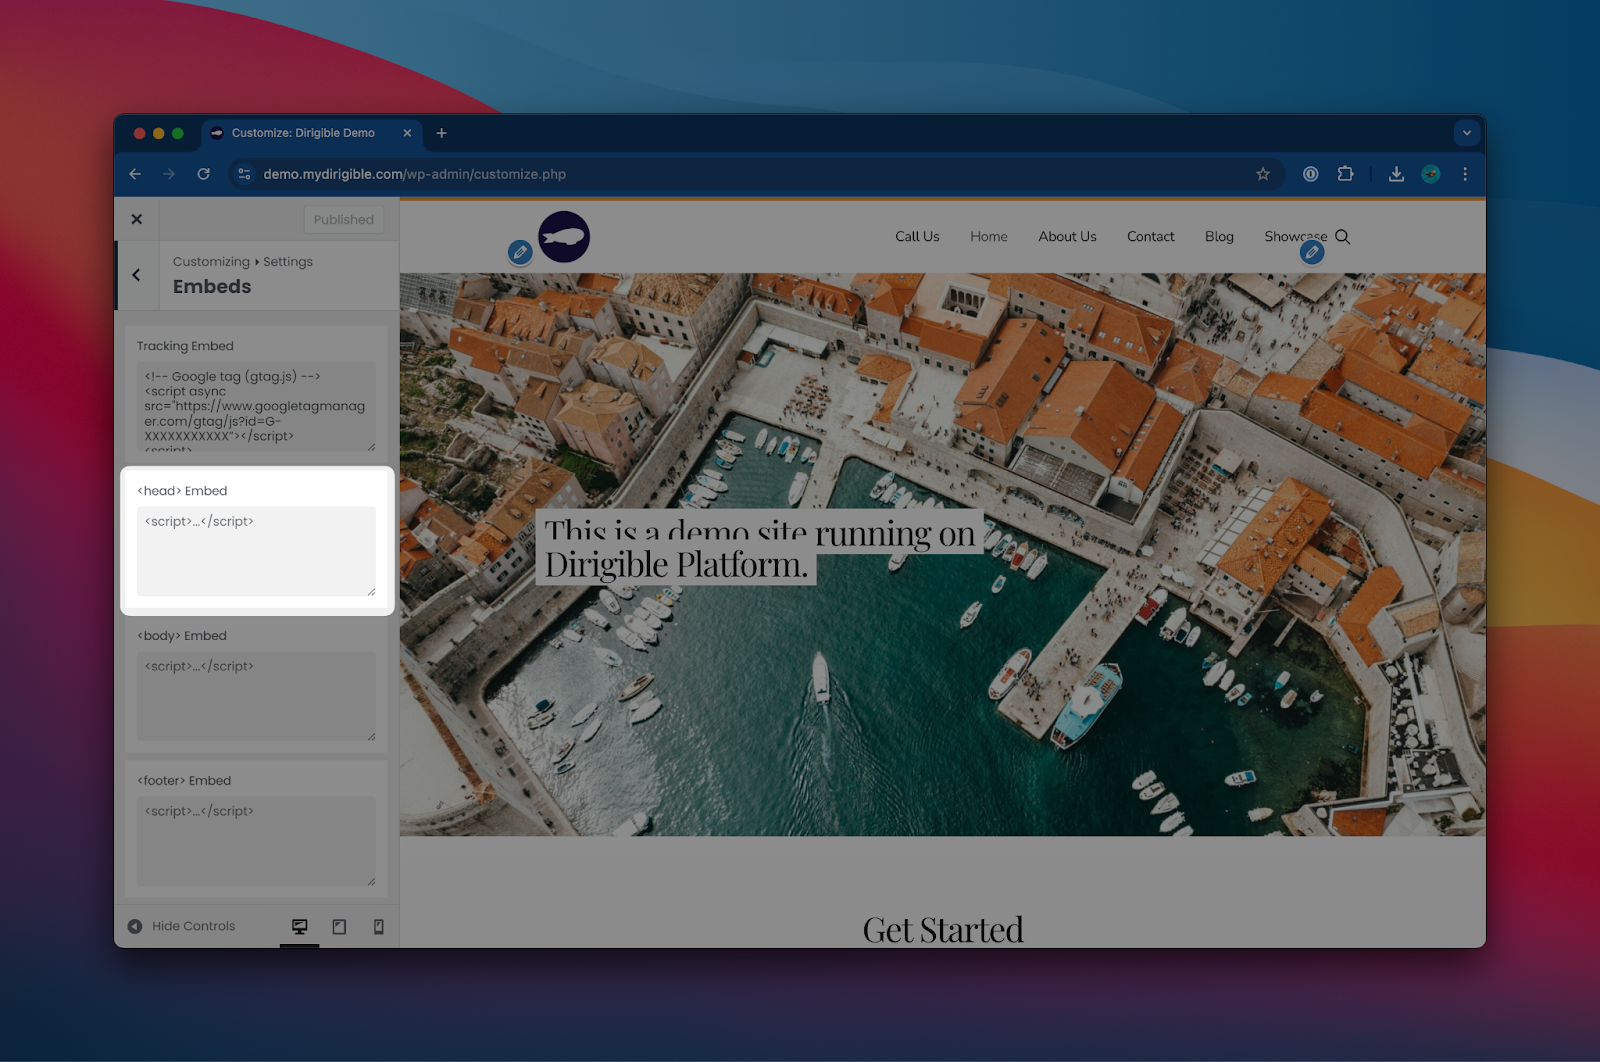The width and height of the screenshot is (1600, 1062).
Task: Click the Tracking Embed label
Action: pos(185,346)
